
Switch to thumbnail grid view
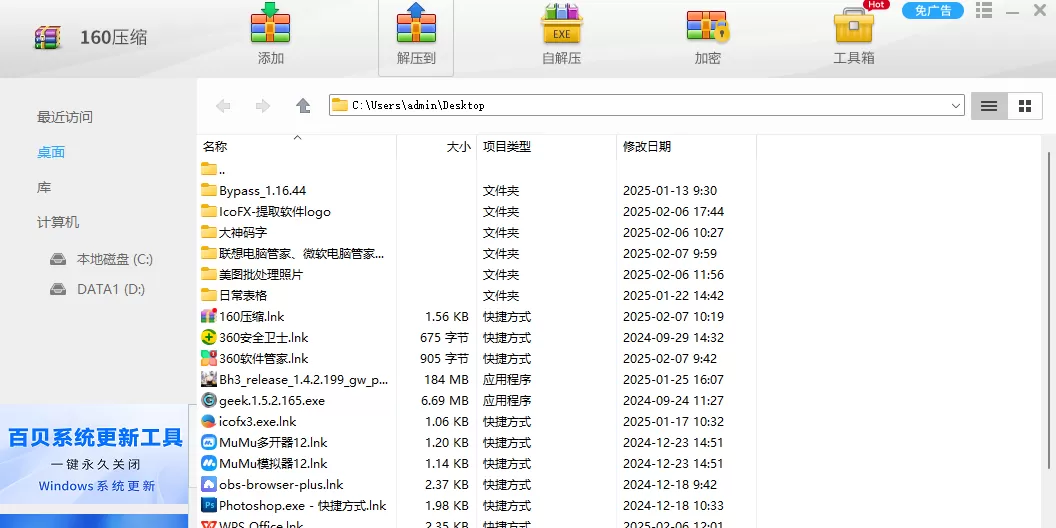[x=1024, y=106]
